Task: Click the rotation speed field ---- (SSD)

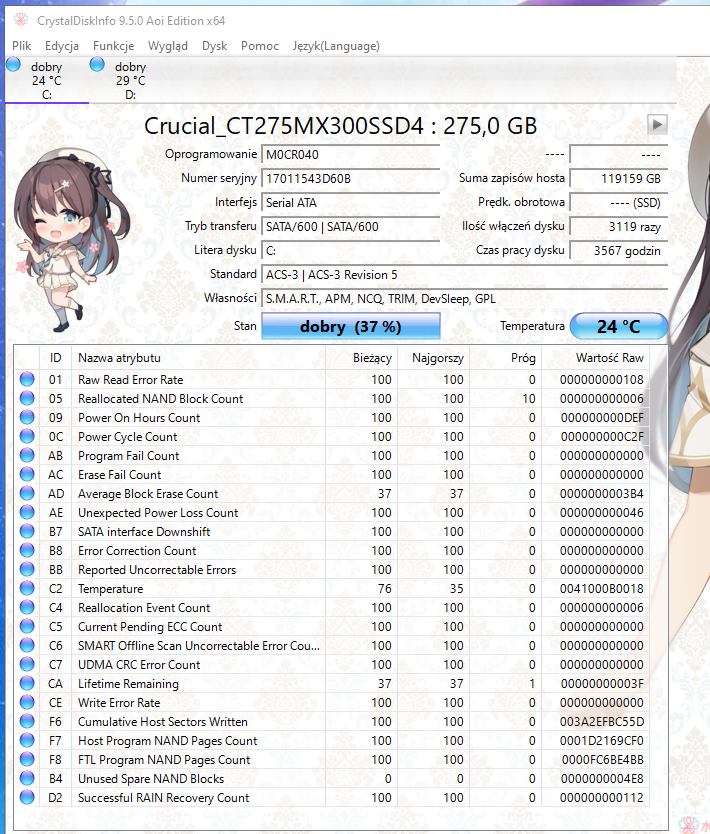Action: pos(619,203)
